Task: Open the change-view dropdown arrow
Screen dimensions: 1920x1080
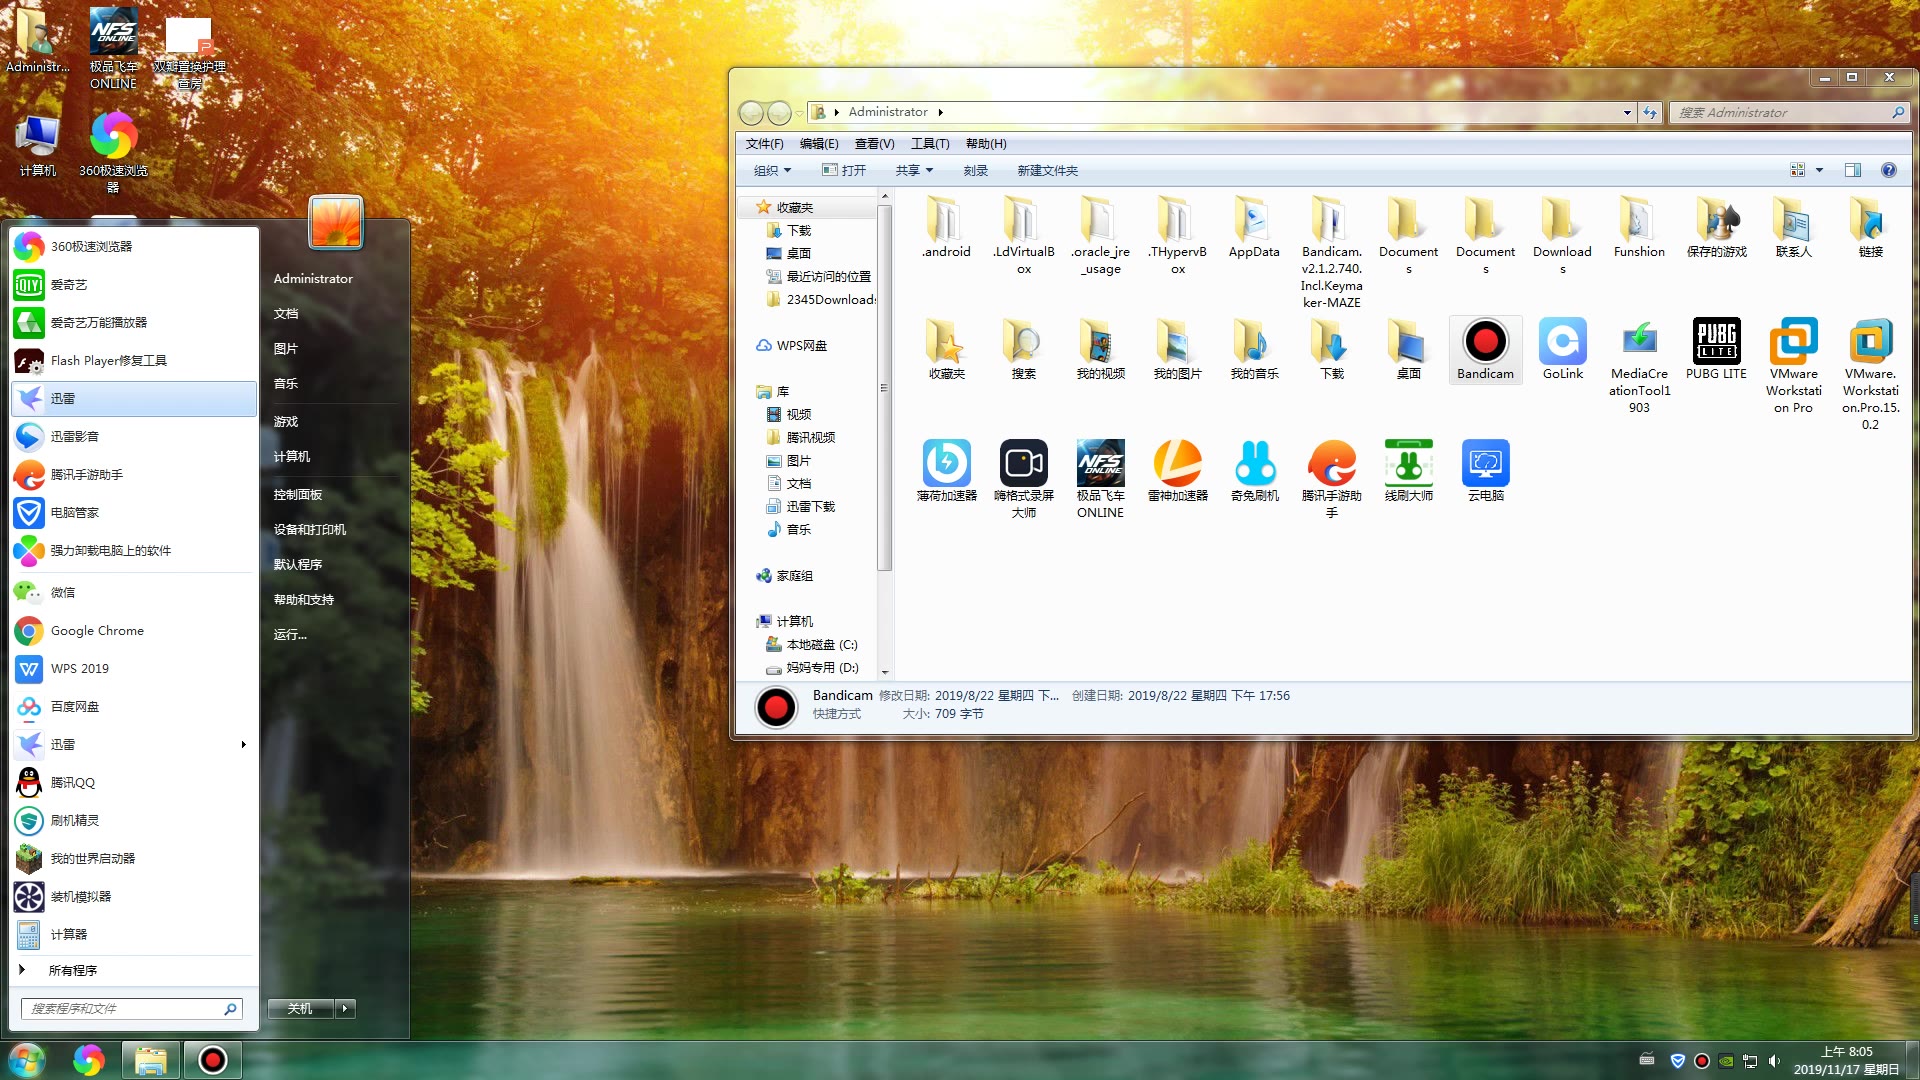Action: [x=1819, y=170]
